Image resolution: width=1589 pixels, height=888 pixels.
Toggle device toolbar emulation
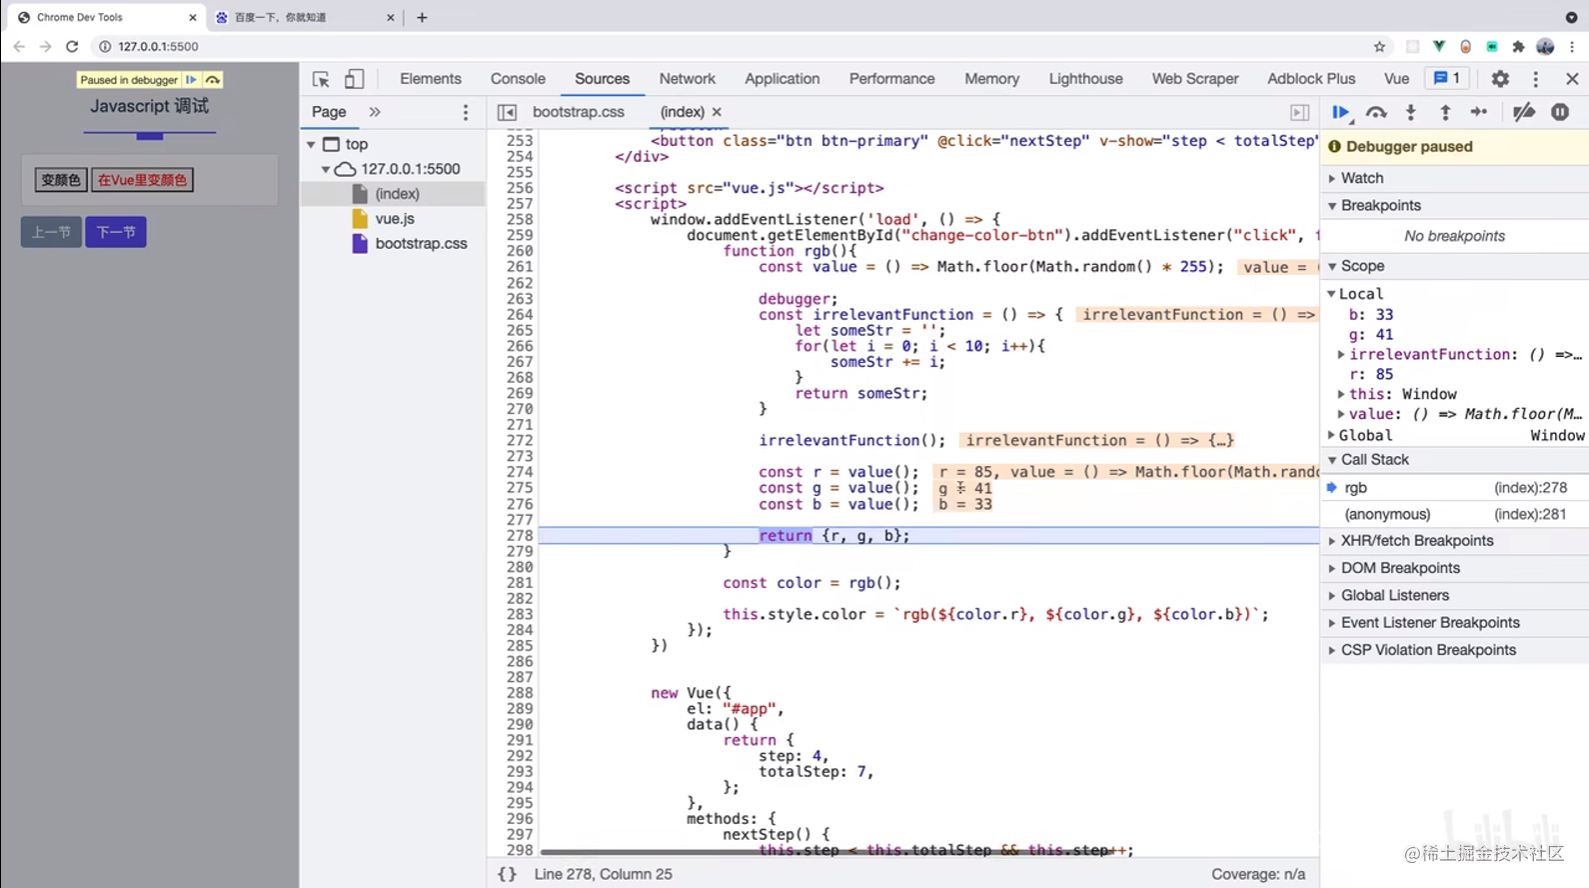pos(354,79)
